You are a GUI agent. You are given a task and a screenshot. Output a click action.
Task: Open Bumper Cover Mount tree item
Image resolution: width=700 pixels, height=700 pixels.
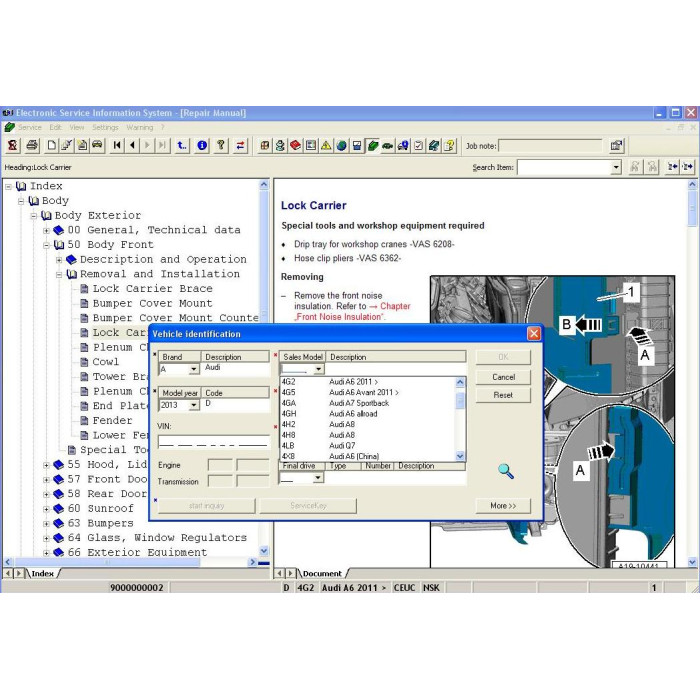tap(152, 304)
